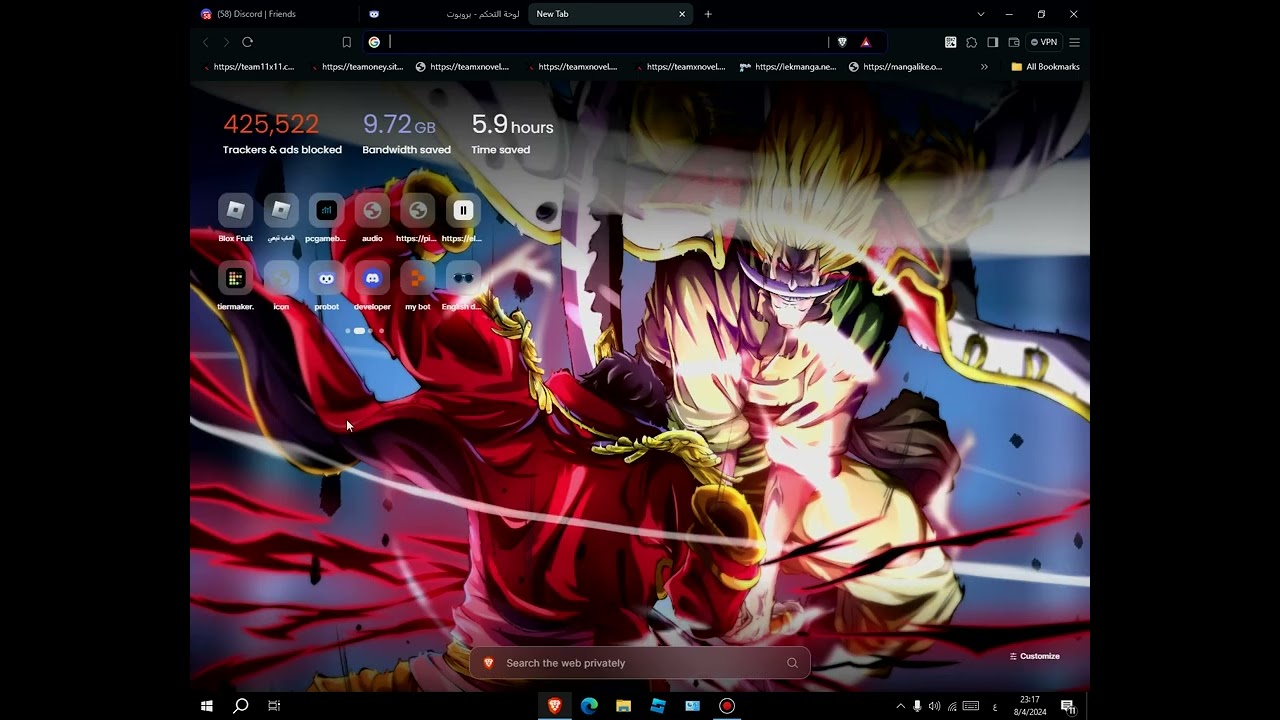The image size is (1280, 720).
Task: Open the https://team11x11.c... bookmark
Action: tap(248, 67)
